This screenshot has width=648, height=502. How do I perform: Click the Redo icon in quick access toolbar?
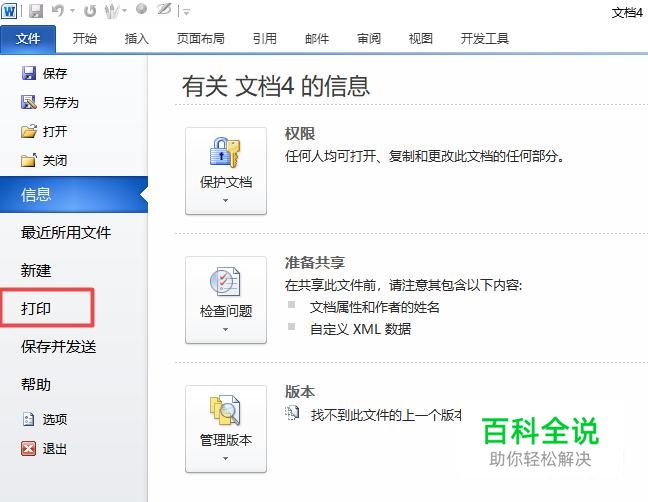click(90, 11)
